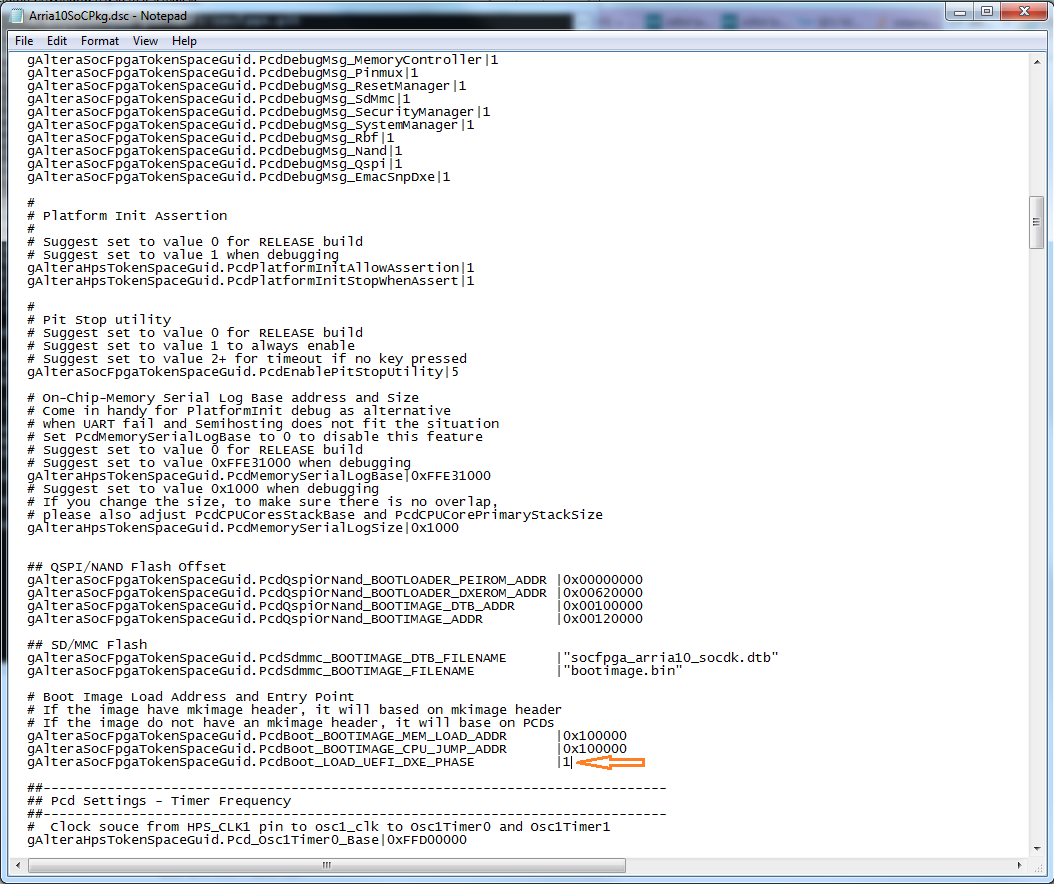Click the vertical scrollbar thumb

pyautogui.click(x=1037, y=223)
